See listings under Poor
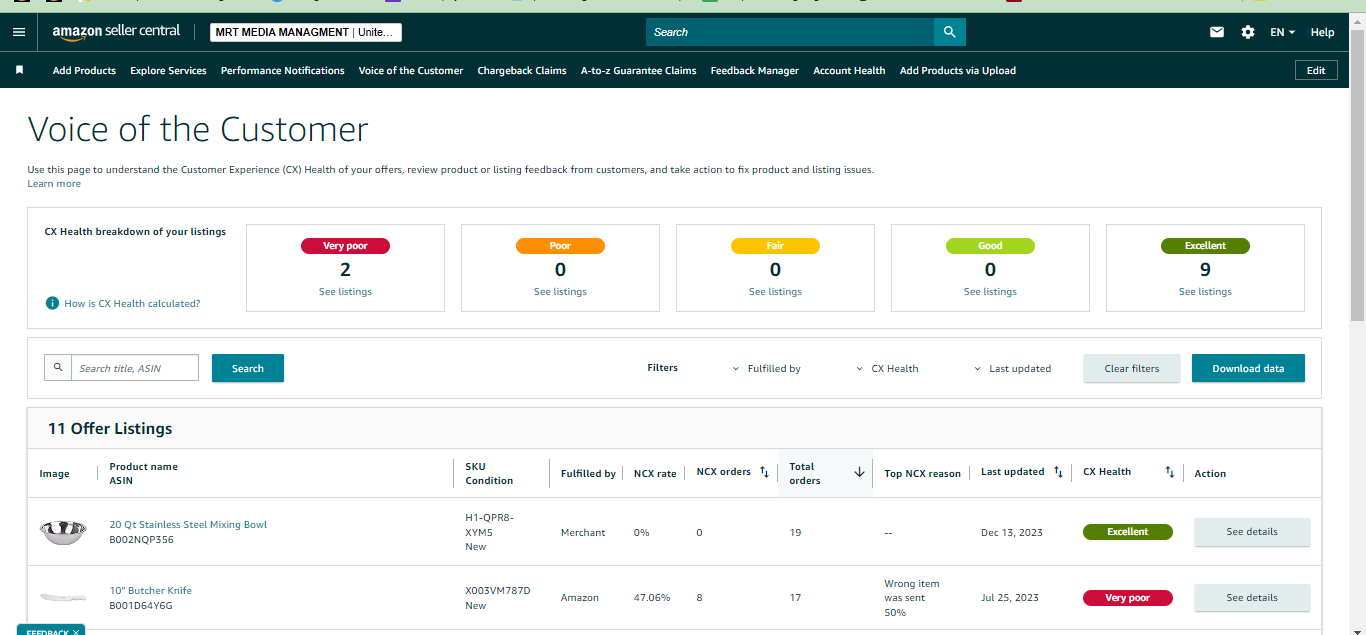1366x635 pixels. tap(560, 292)
